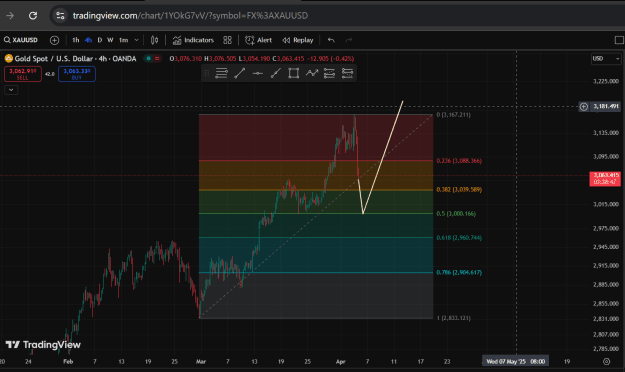The width and height of the screenshot is (625, 372).
Task: Click the Apr label on time axis
Action: pos(340,362)
